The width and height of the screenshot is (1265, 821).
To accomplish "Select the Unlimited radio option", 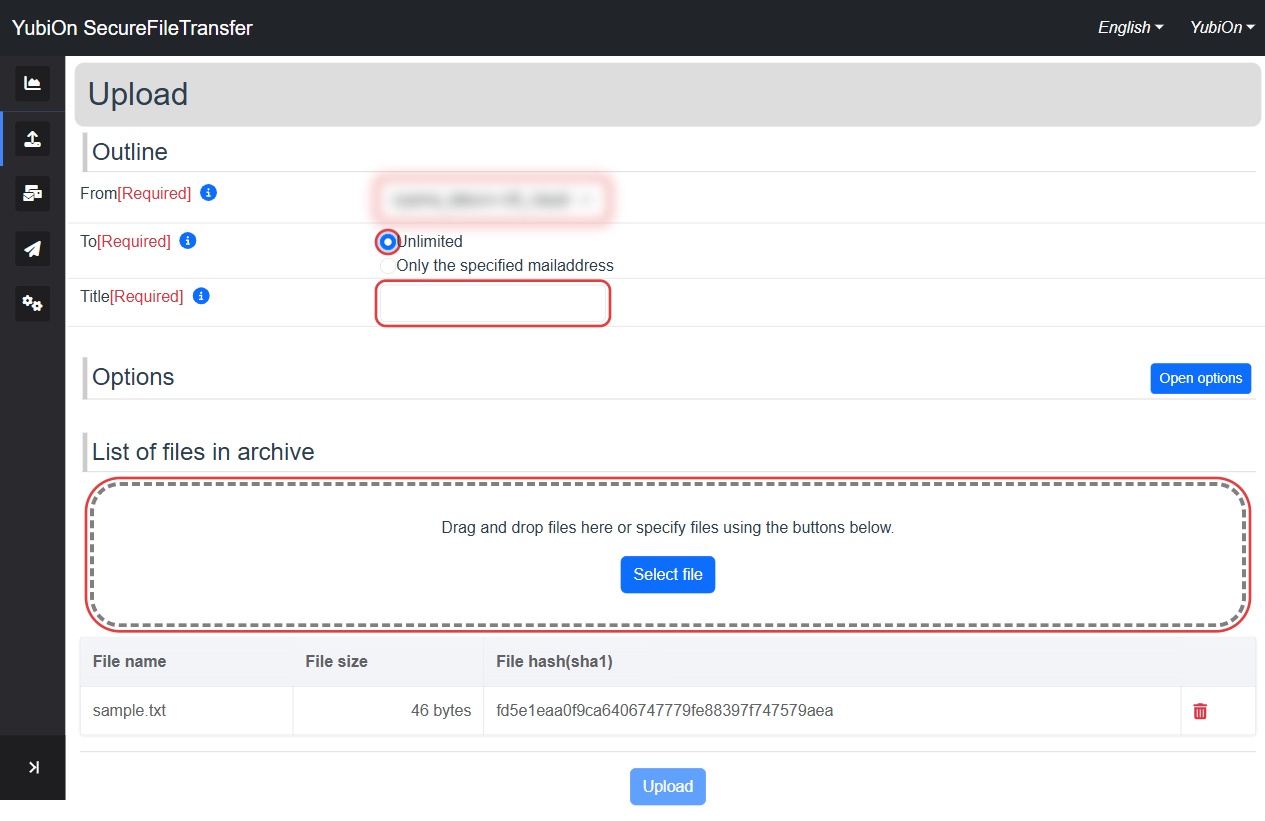I will point(388,241).
